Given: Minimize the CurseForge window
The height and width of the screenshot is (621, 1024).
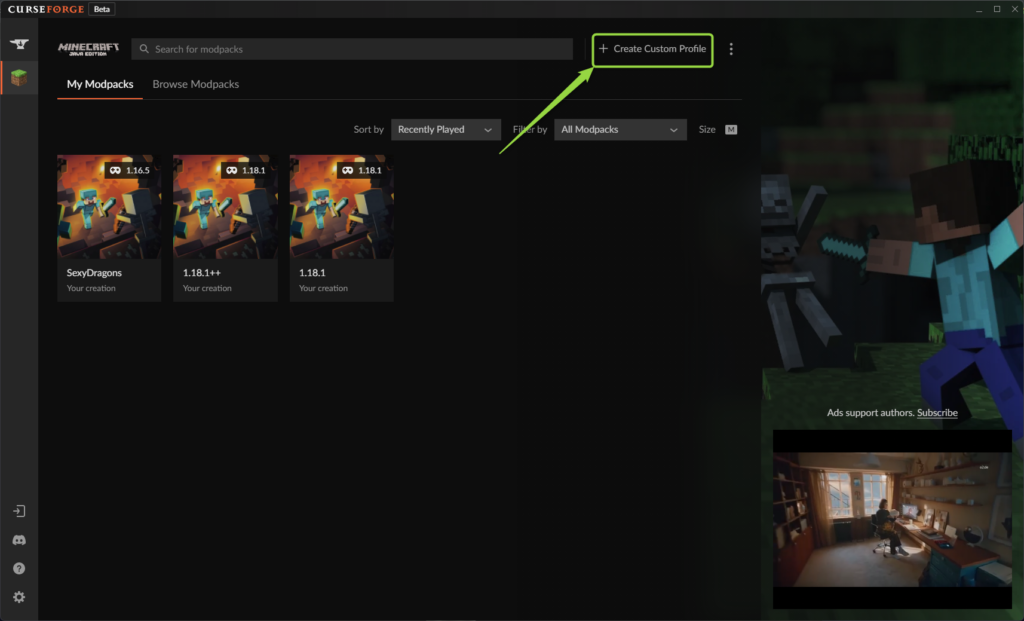Looking at the screenshot, I should [979, 9].
